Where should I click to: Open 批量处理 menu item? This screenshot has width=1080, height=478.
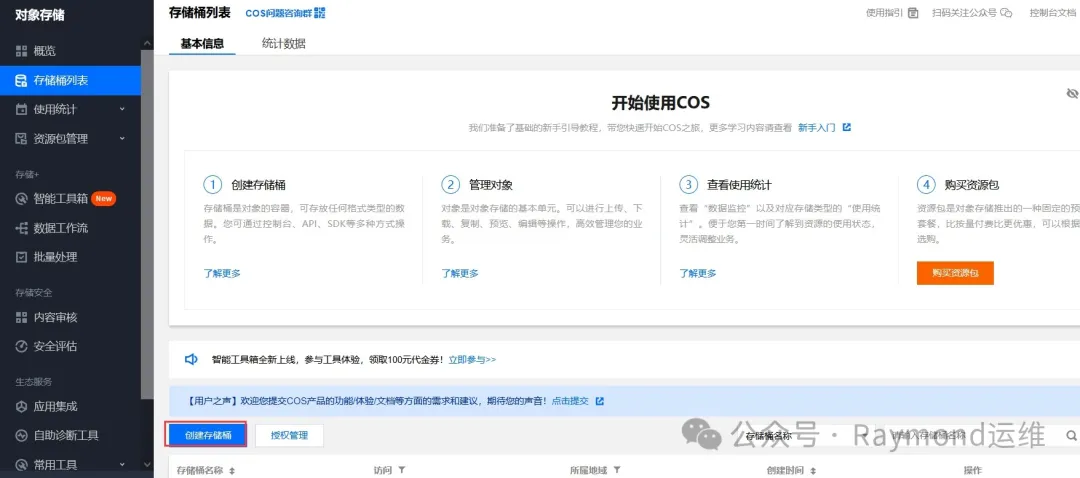[x=70, y=257]
